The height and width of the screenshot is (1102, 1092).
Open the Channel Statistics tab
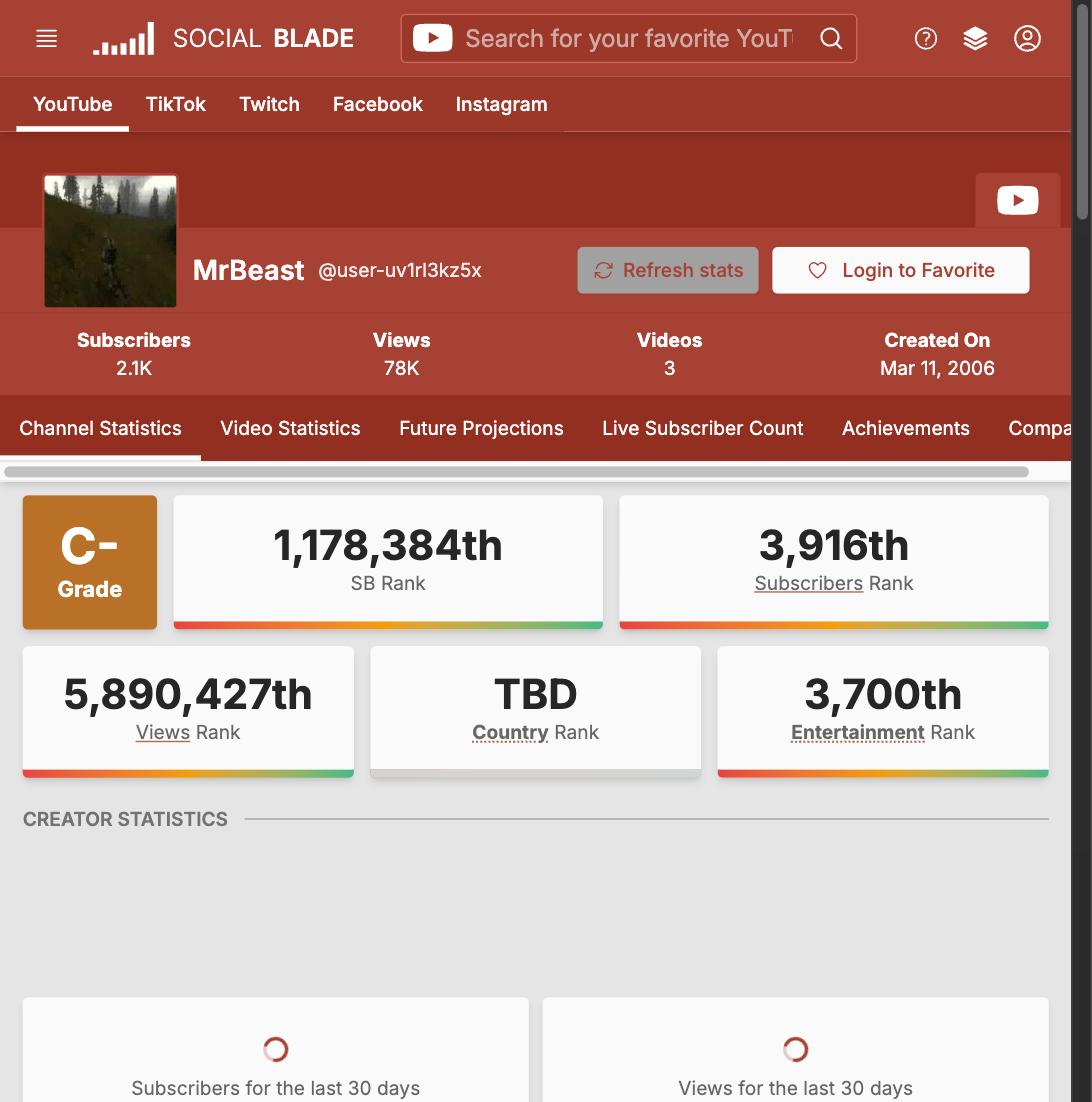(x=100, y=428)
